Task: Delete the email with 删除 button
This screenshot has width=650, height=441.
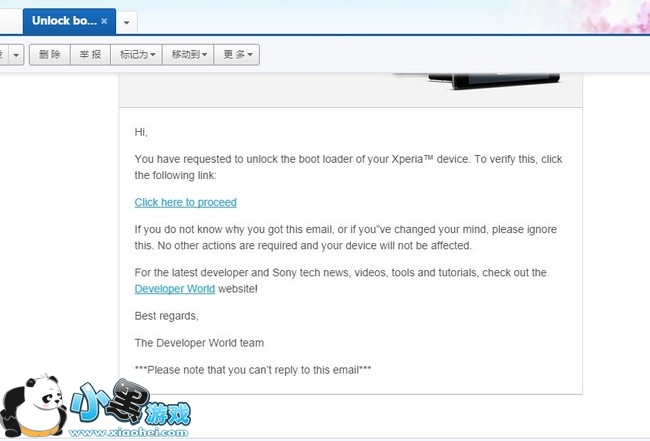Action: [x=49, y=54]
